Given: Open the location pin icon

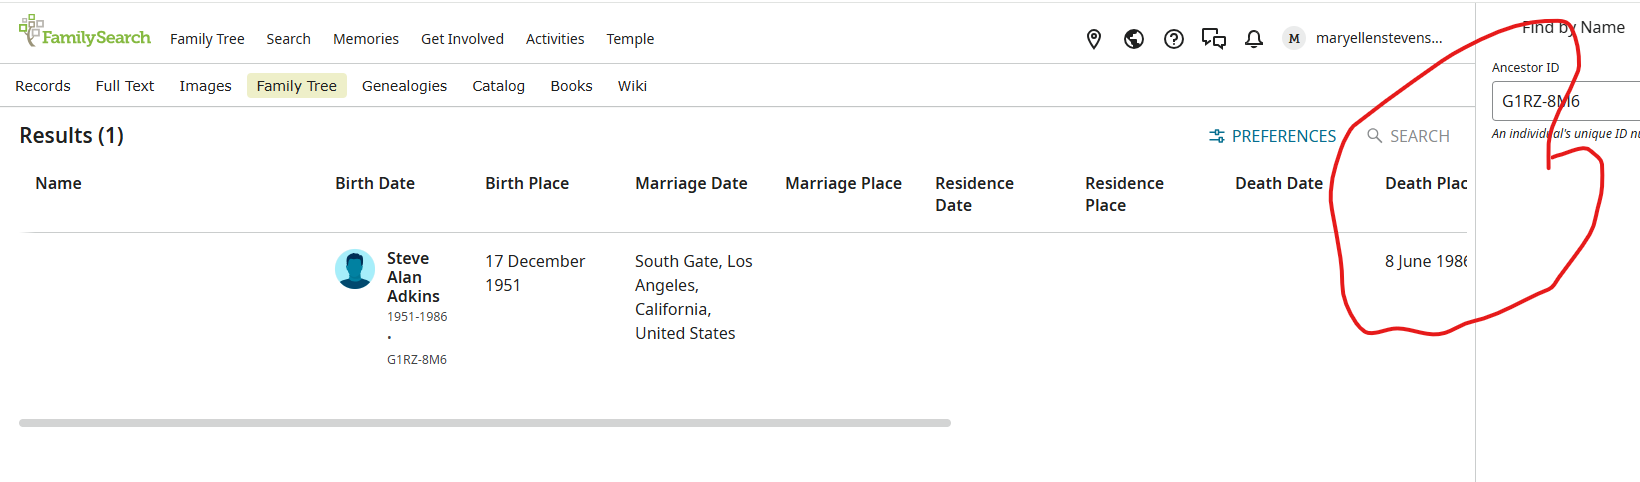Looking at the screenshot, I should pos(1094,39).
